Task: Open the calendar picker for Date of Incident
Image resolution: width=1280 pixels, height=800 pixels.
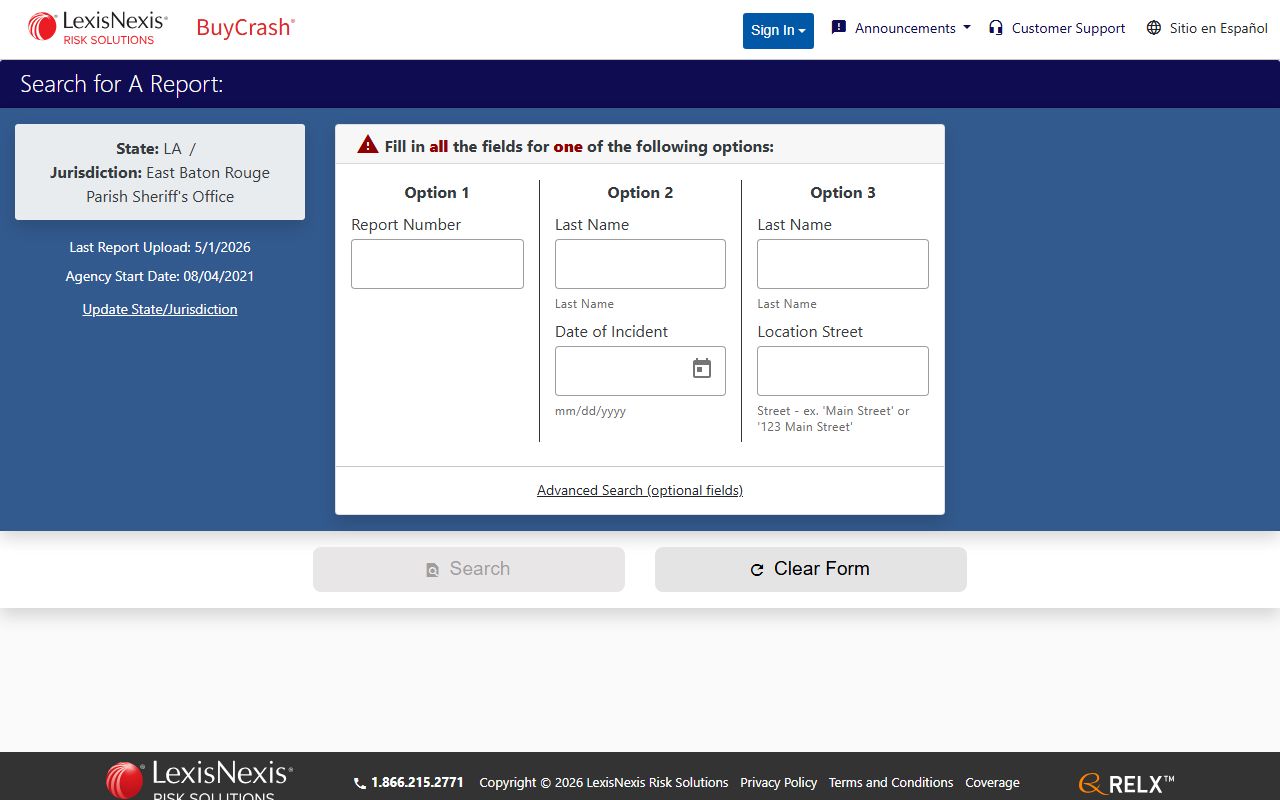Action: coord(702,369)
